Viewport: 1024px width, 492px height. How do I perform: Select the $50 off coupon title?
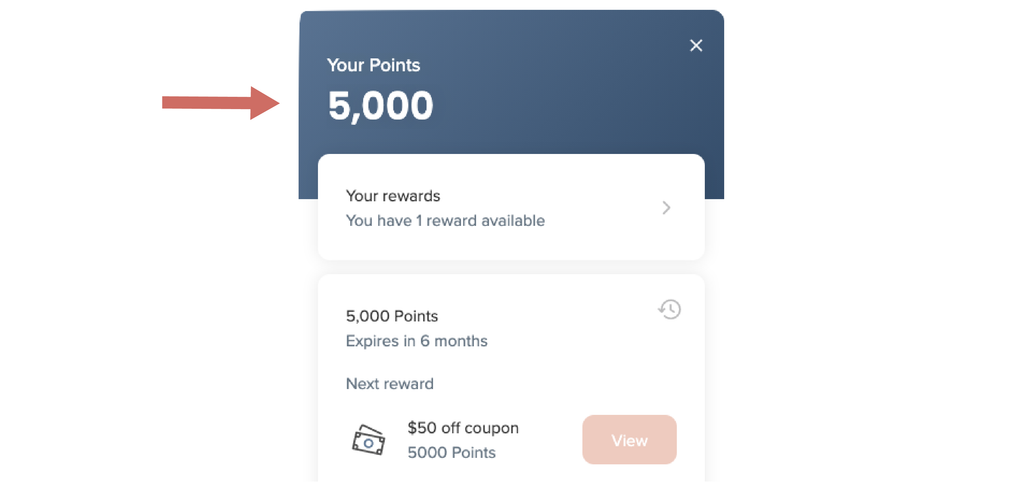[x=463, y=428]
